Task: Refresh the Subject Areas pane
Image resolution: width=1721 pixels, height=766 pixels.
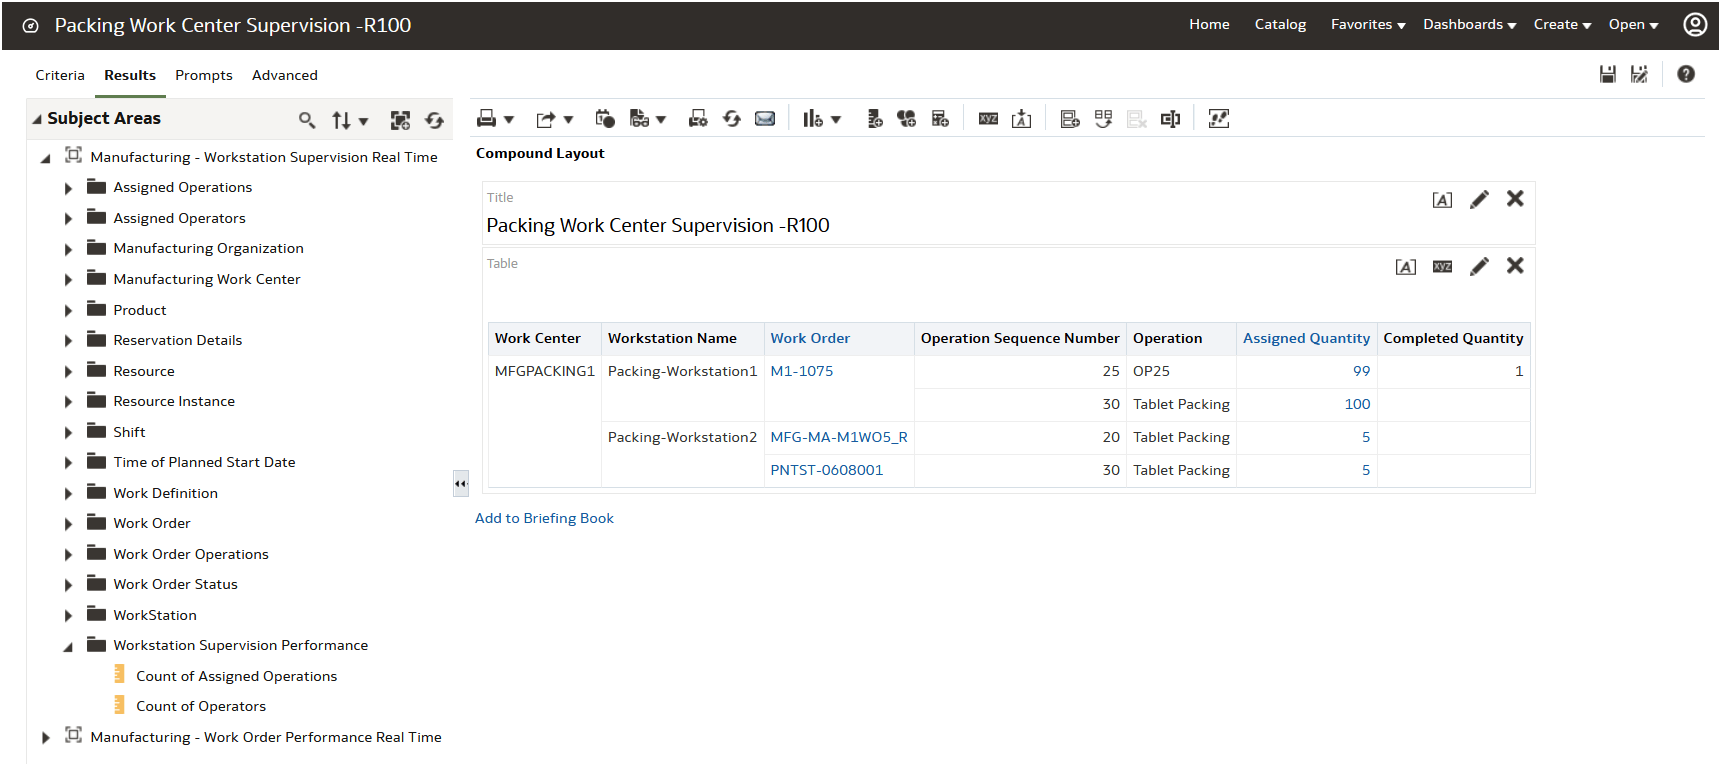Action: 434,120
